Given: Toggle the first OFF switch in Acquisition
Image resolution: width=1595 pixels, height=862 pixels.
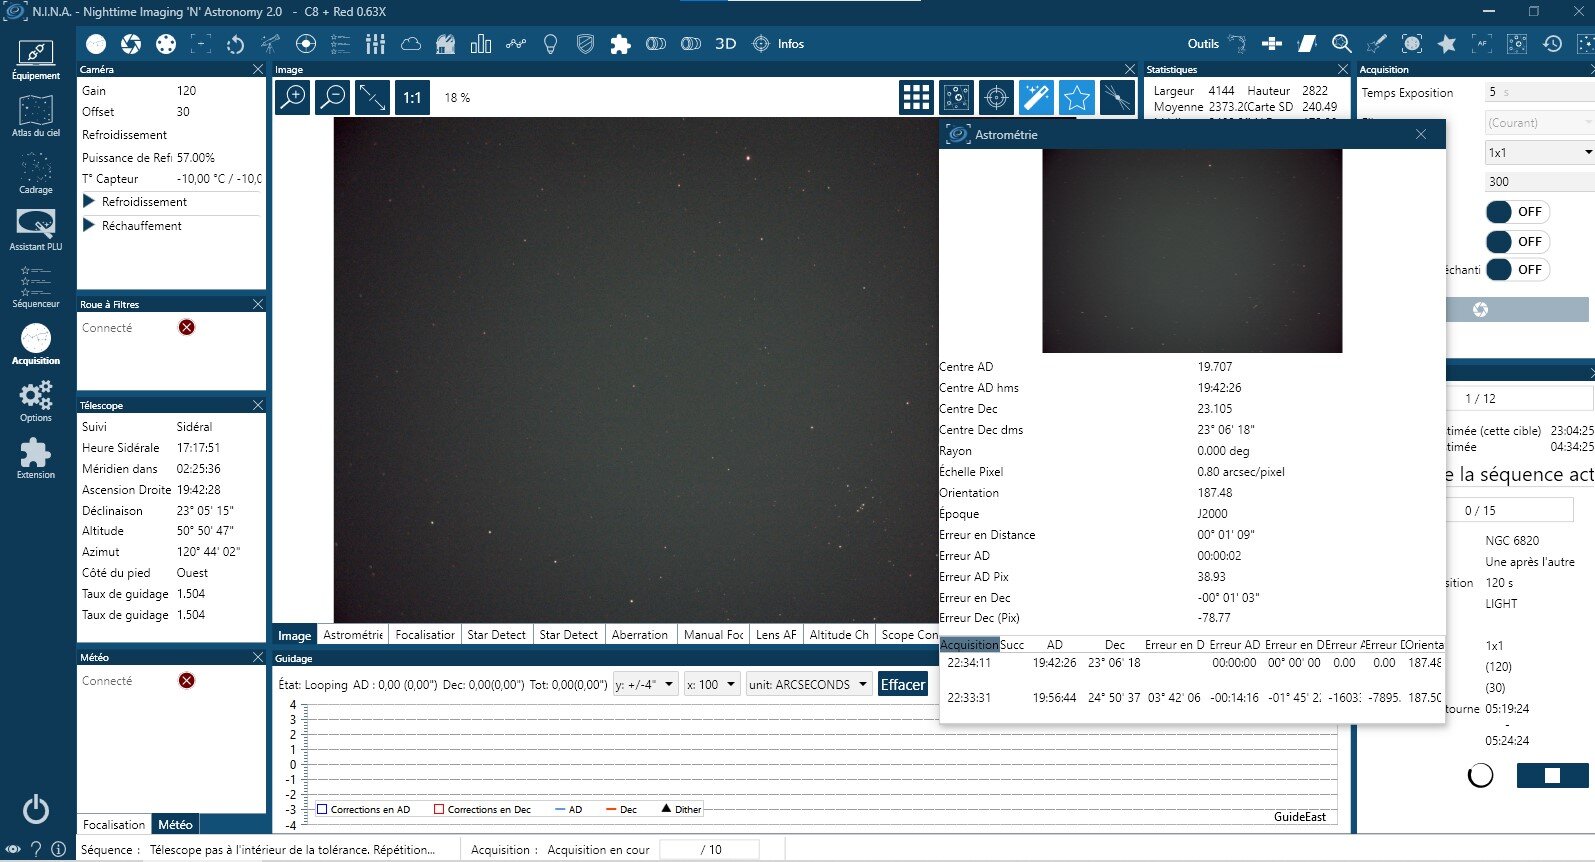Looking at the screenshot, I should click(x=1517, y=212).
